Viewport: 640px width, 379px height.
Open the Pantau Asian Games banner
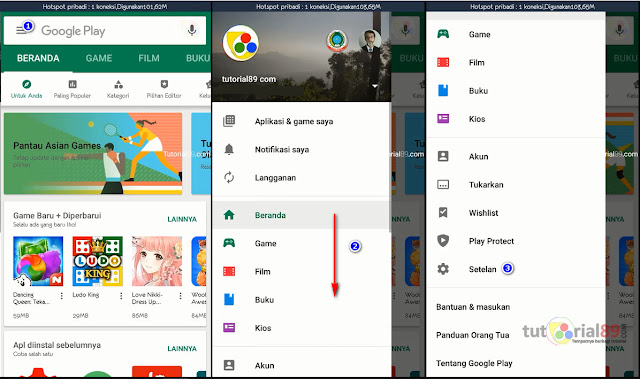[x=93, y=153]
